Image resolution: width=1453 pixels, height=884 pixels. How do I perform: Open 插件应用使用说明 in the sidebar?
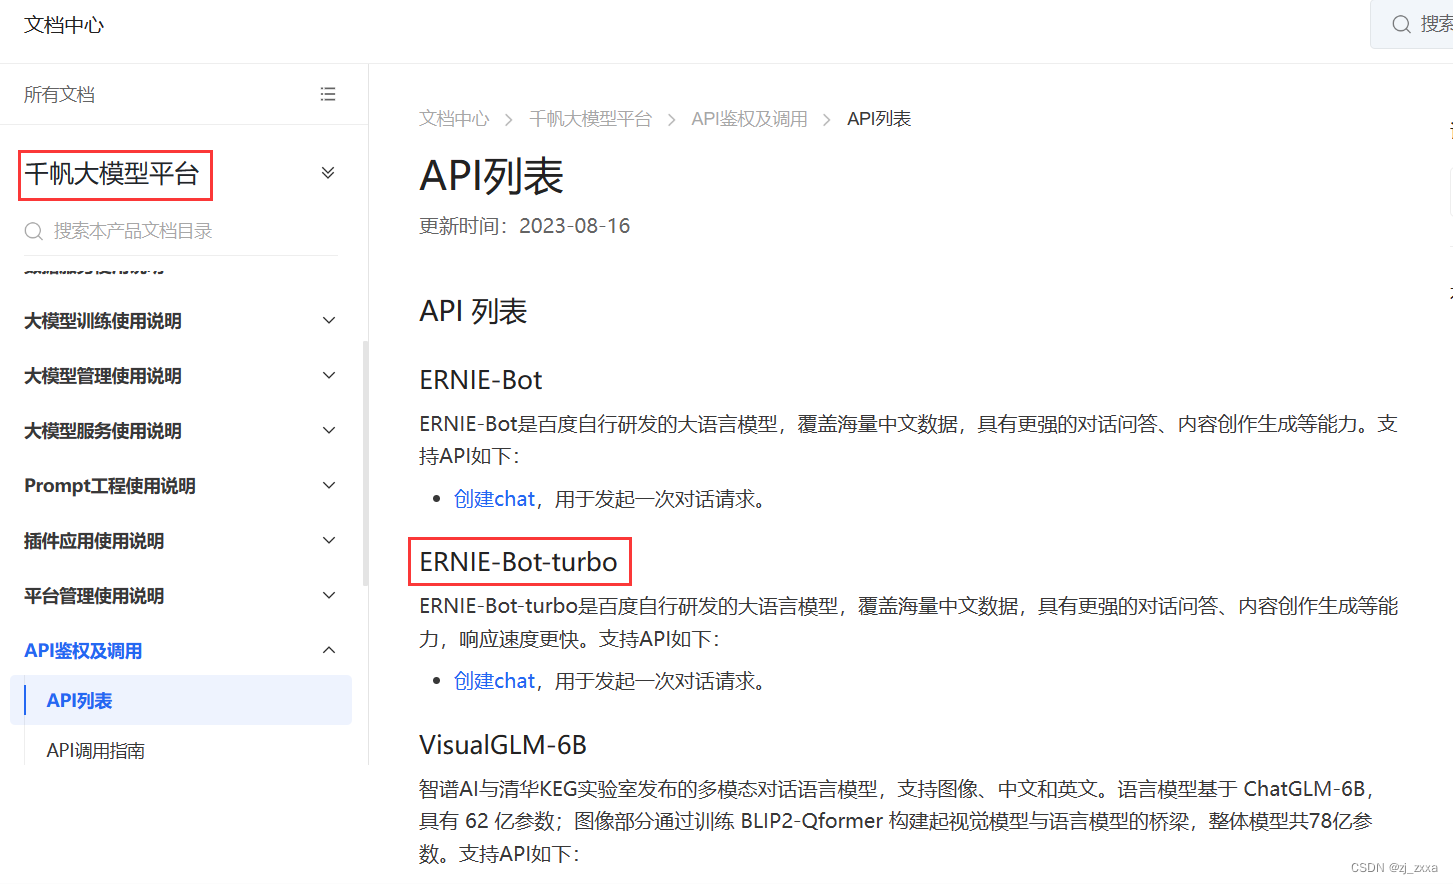pyautogui.click(x=94, y=541)
